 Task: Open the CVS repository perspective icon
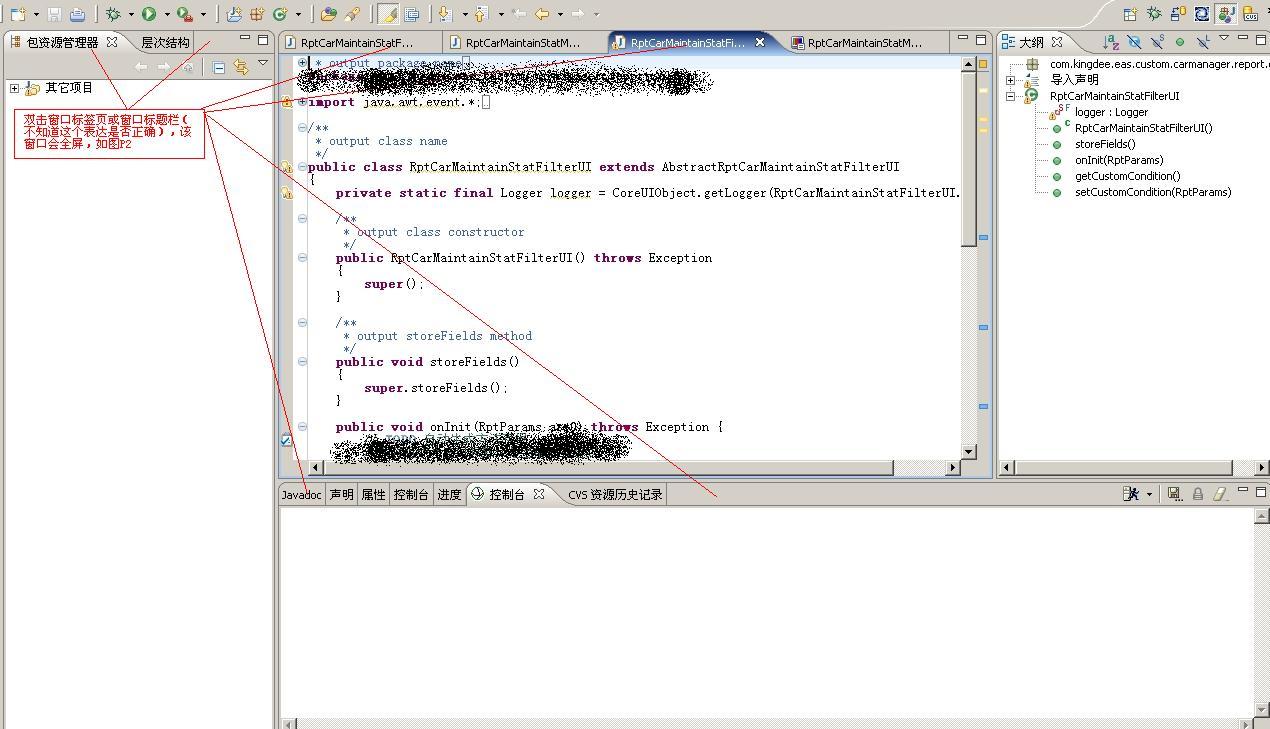pos(1250,14)
